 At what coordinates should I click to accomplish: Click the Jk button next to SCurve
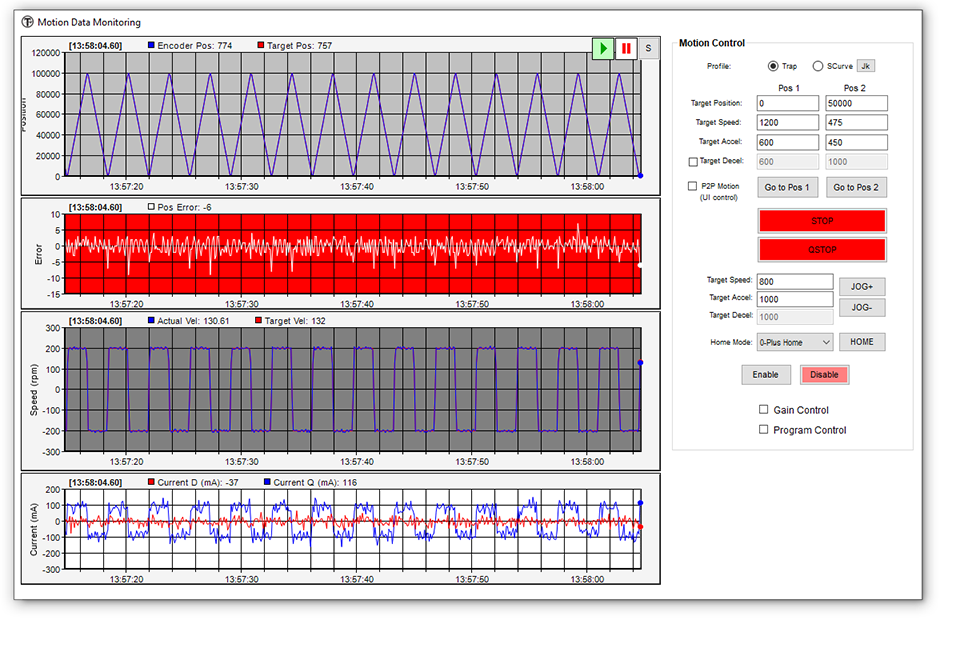866,66
